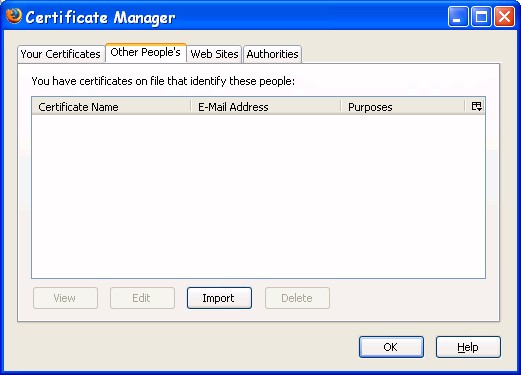This screenshot has width=521, height=375.
Task: Open the Help button
Action: 468,347
